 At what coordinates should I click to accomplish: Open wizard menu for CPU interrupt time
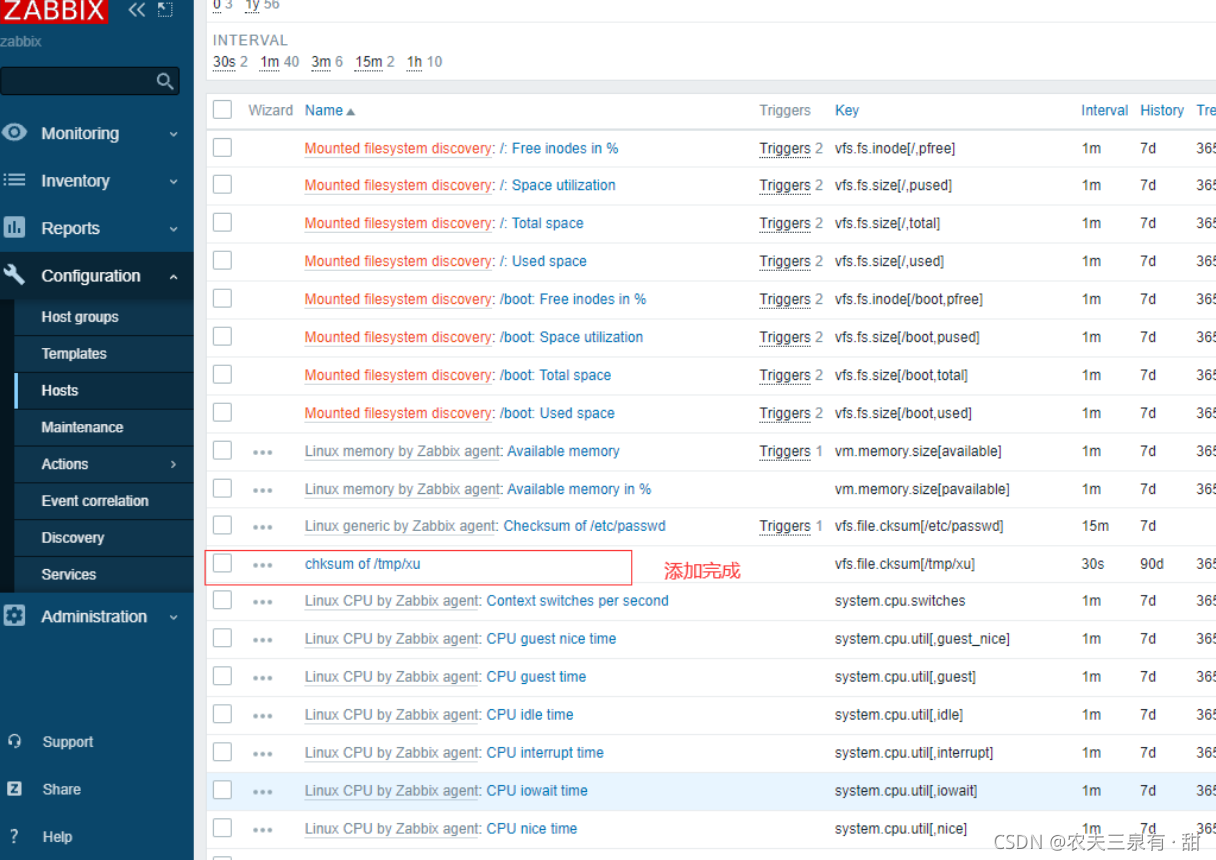pos(263,754)
